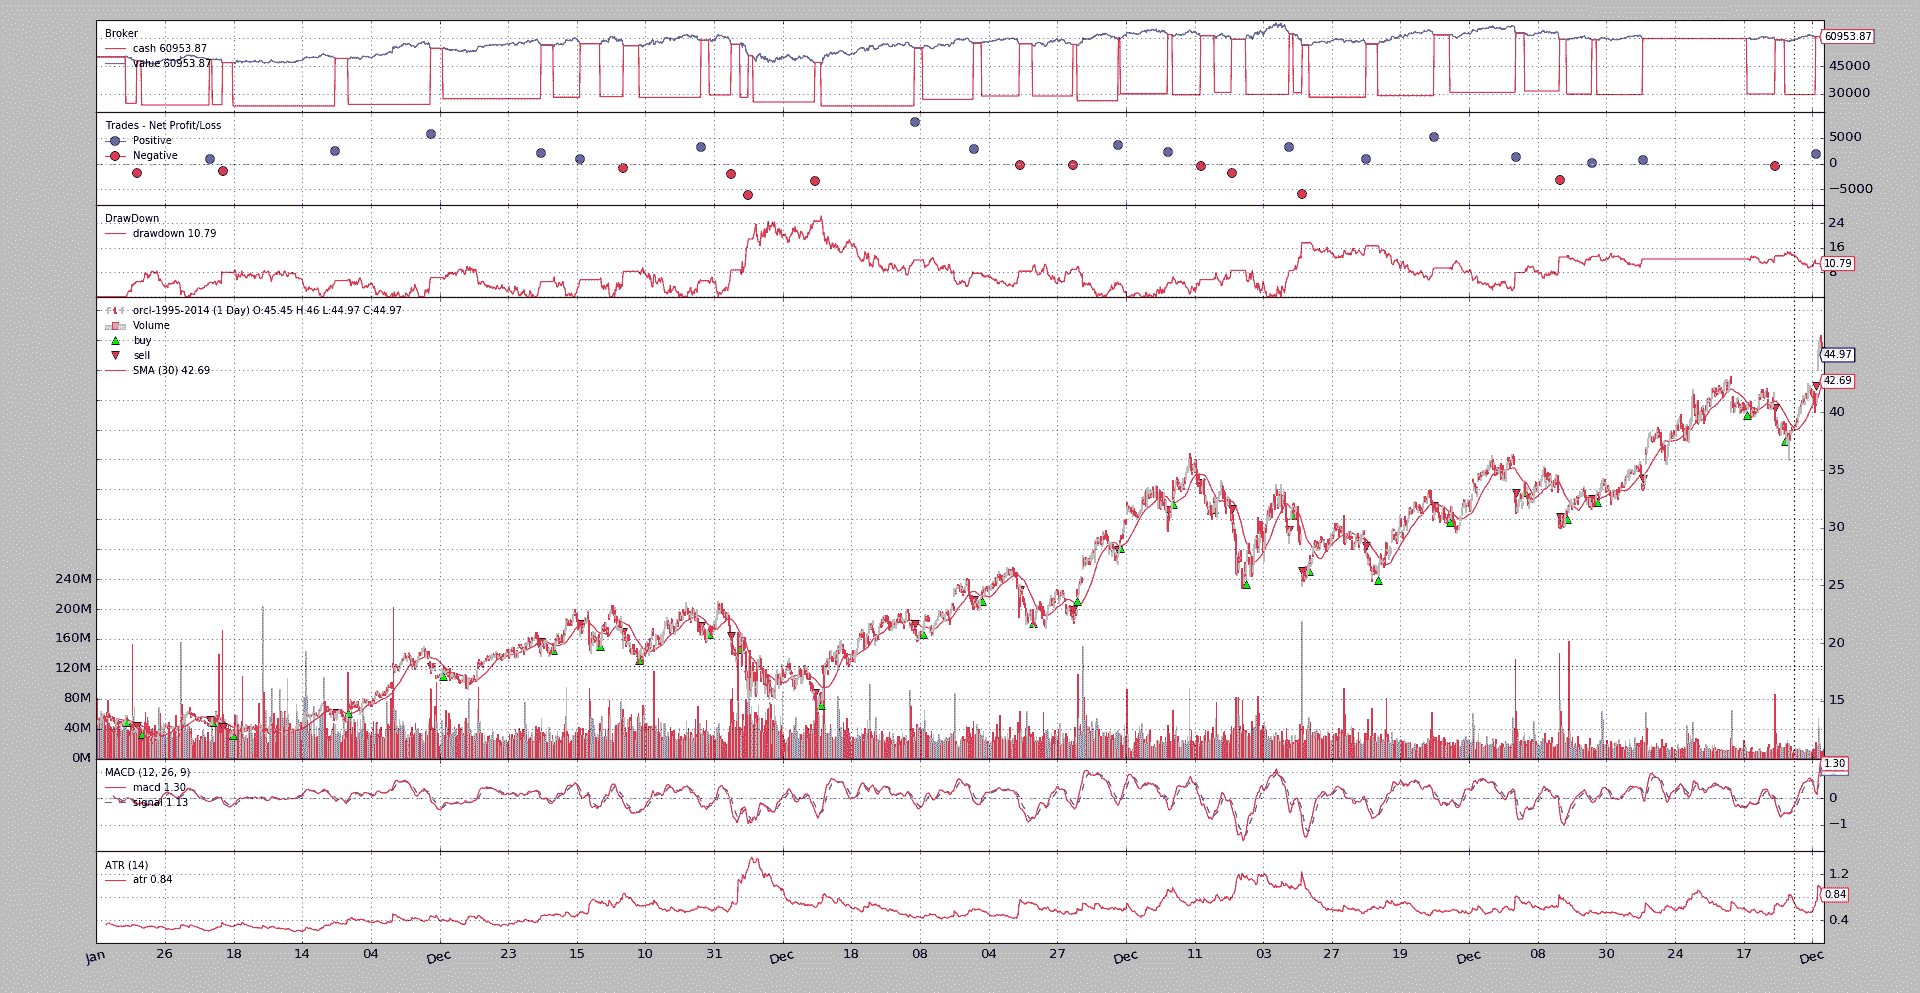Click the 0M volume axis label
1920x993 pixels.
coord(81,758)
